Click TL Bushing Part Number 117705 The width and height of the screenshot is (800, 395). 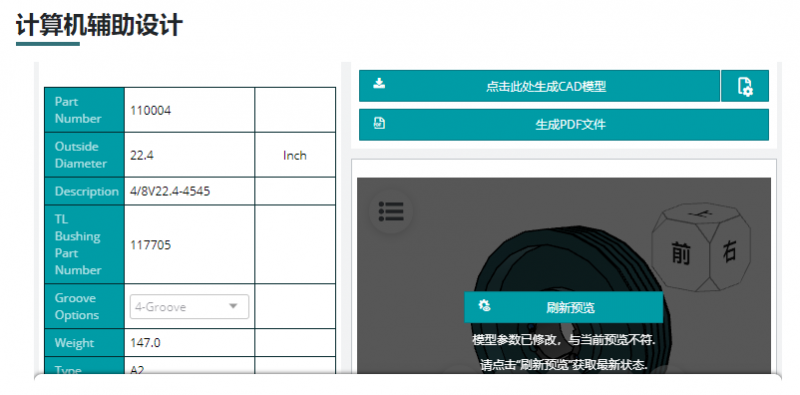[x=151, y=245]
